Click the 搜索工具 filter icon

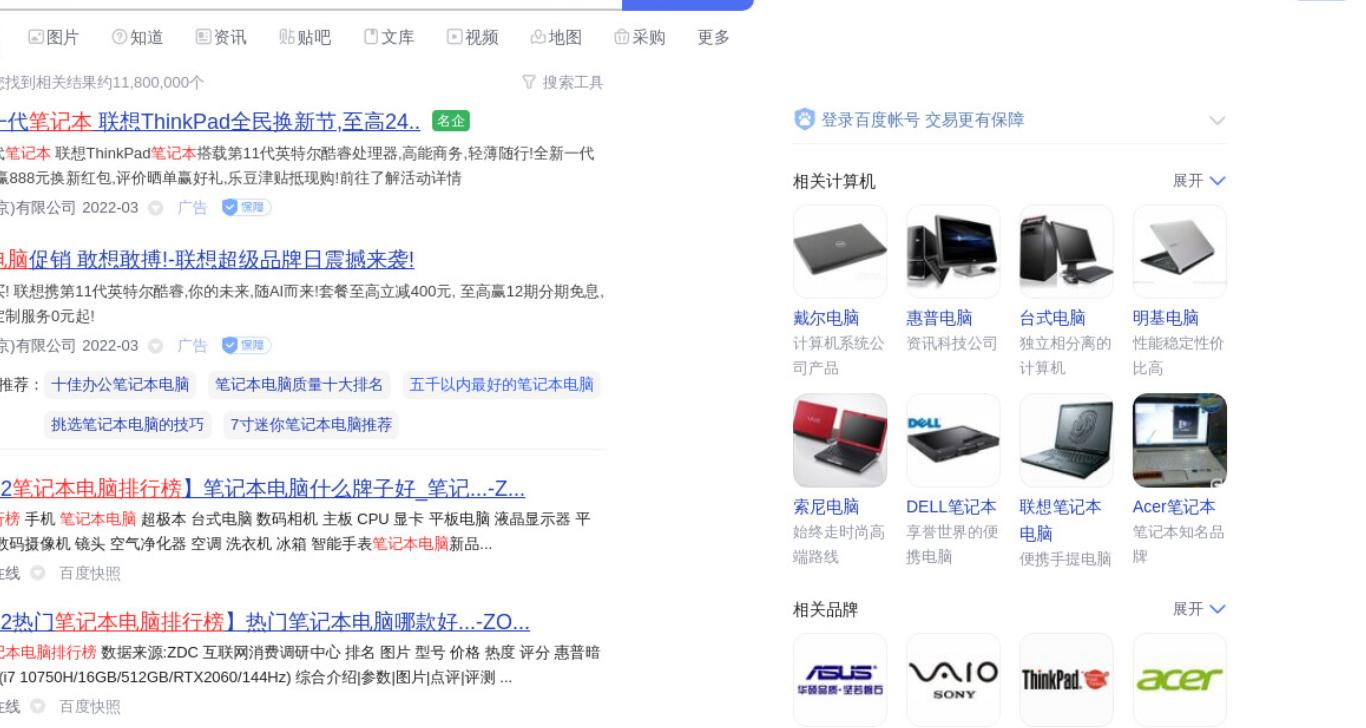tap(529, 82)
